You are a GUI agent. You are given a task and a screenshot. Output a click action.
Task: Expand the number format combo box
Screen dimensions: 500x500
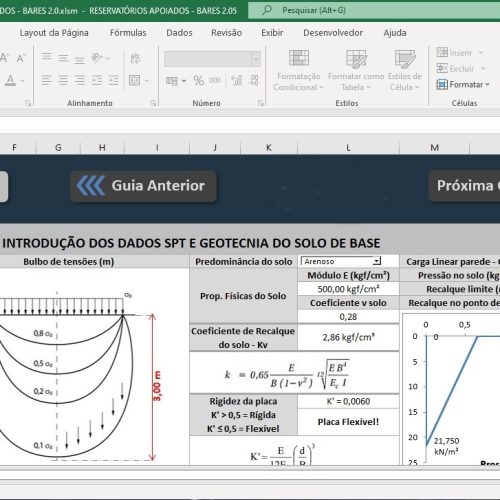(256, 59)
